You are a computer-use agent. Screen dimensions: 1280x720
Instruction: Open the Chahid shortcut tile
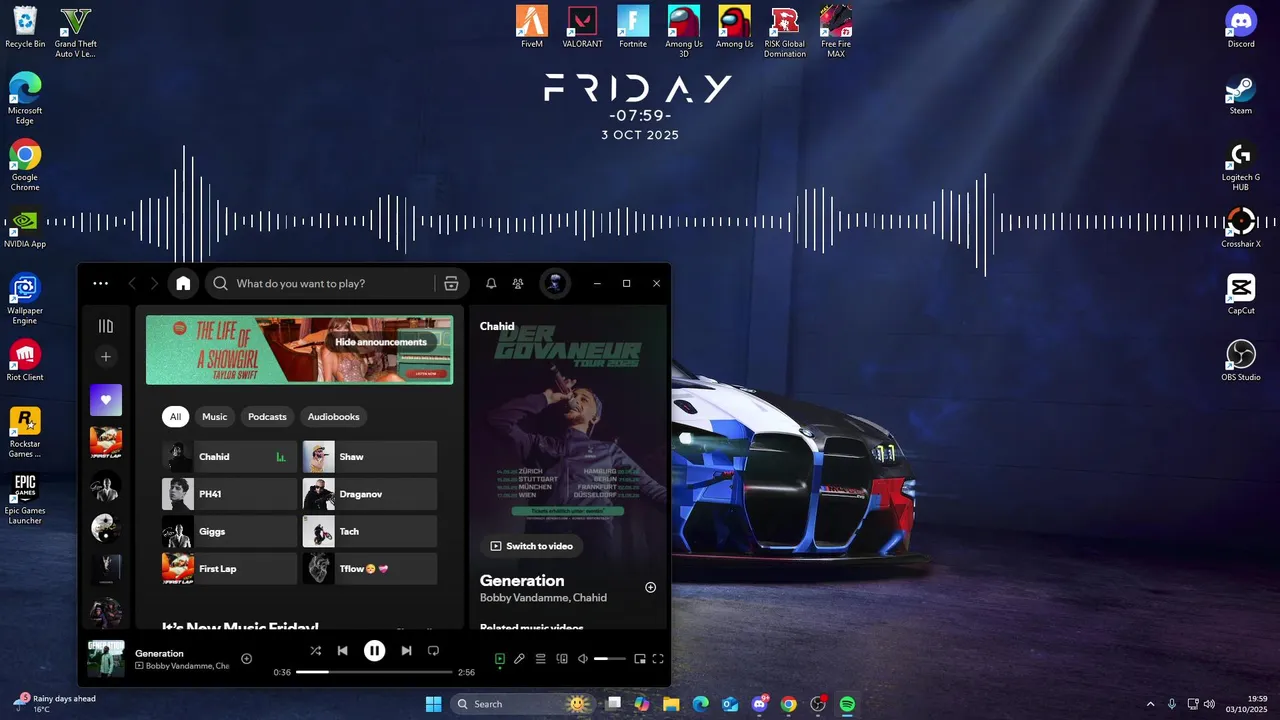pyautogui.click(x=229, y=457)
